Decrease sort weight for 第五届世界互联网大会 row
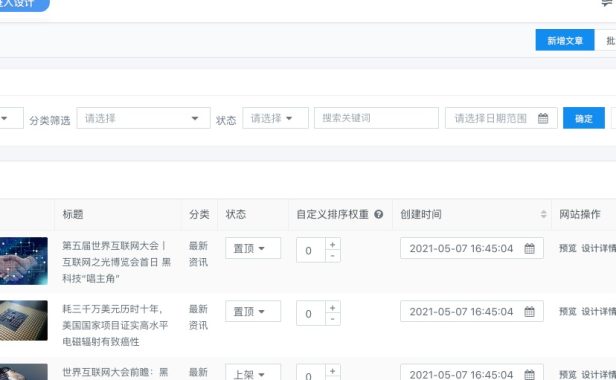The width and height of the screenshot is (616, 380). [333, 256]
